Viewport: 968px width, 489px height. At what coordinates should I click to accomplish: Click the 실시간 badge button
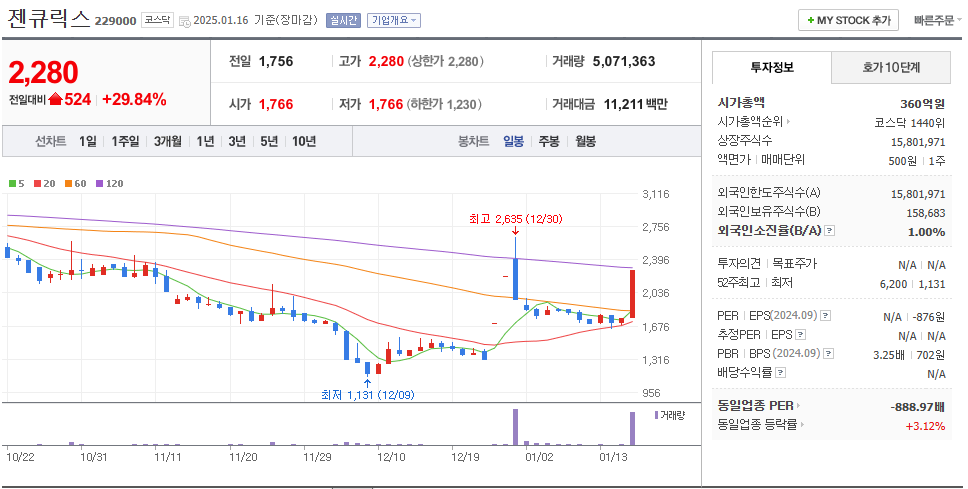tap(343, 20)
